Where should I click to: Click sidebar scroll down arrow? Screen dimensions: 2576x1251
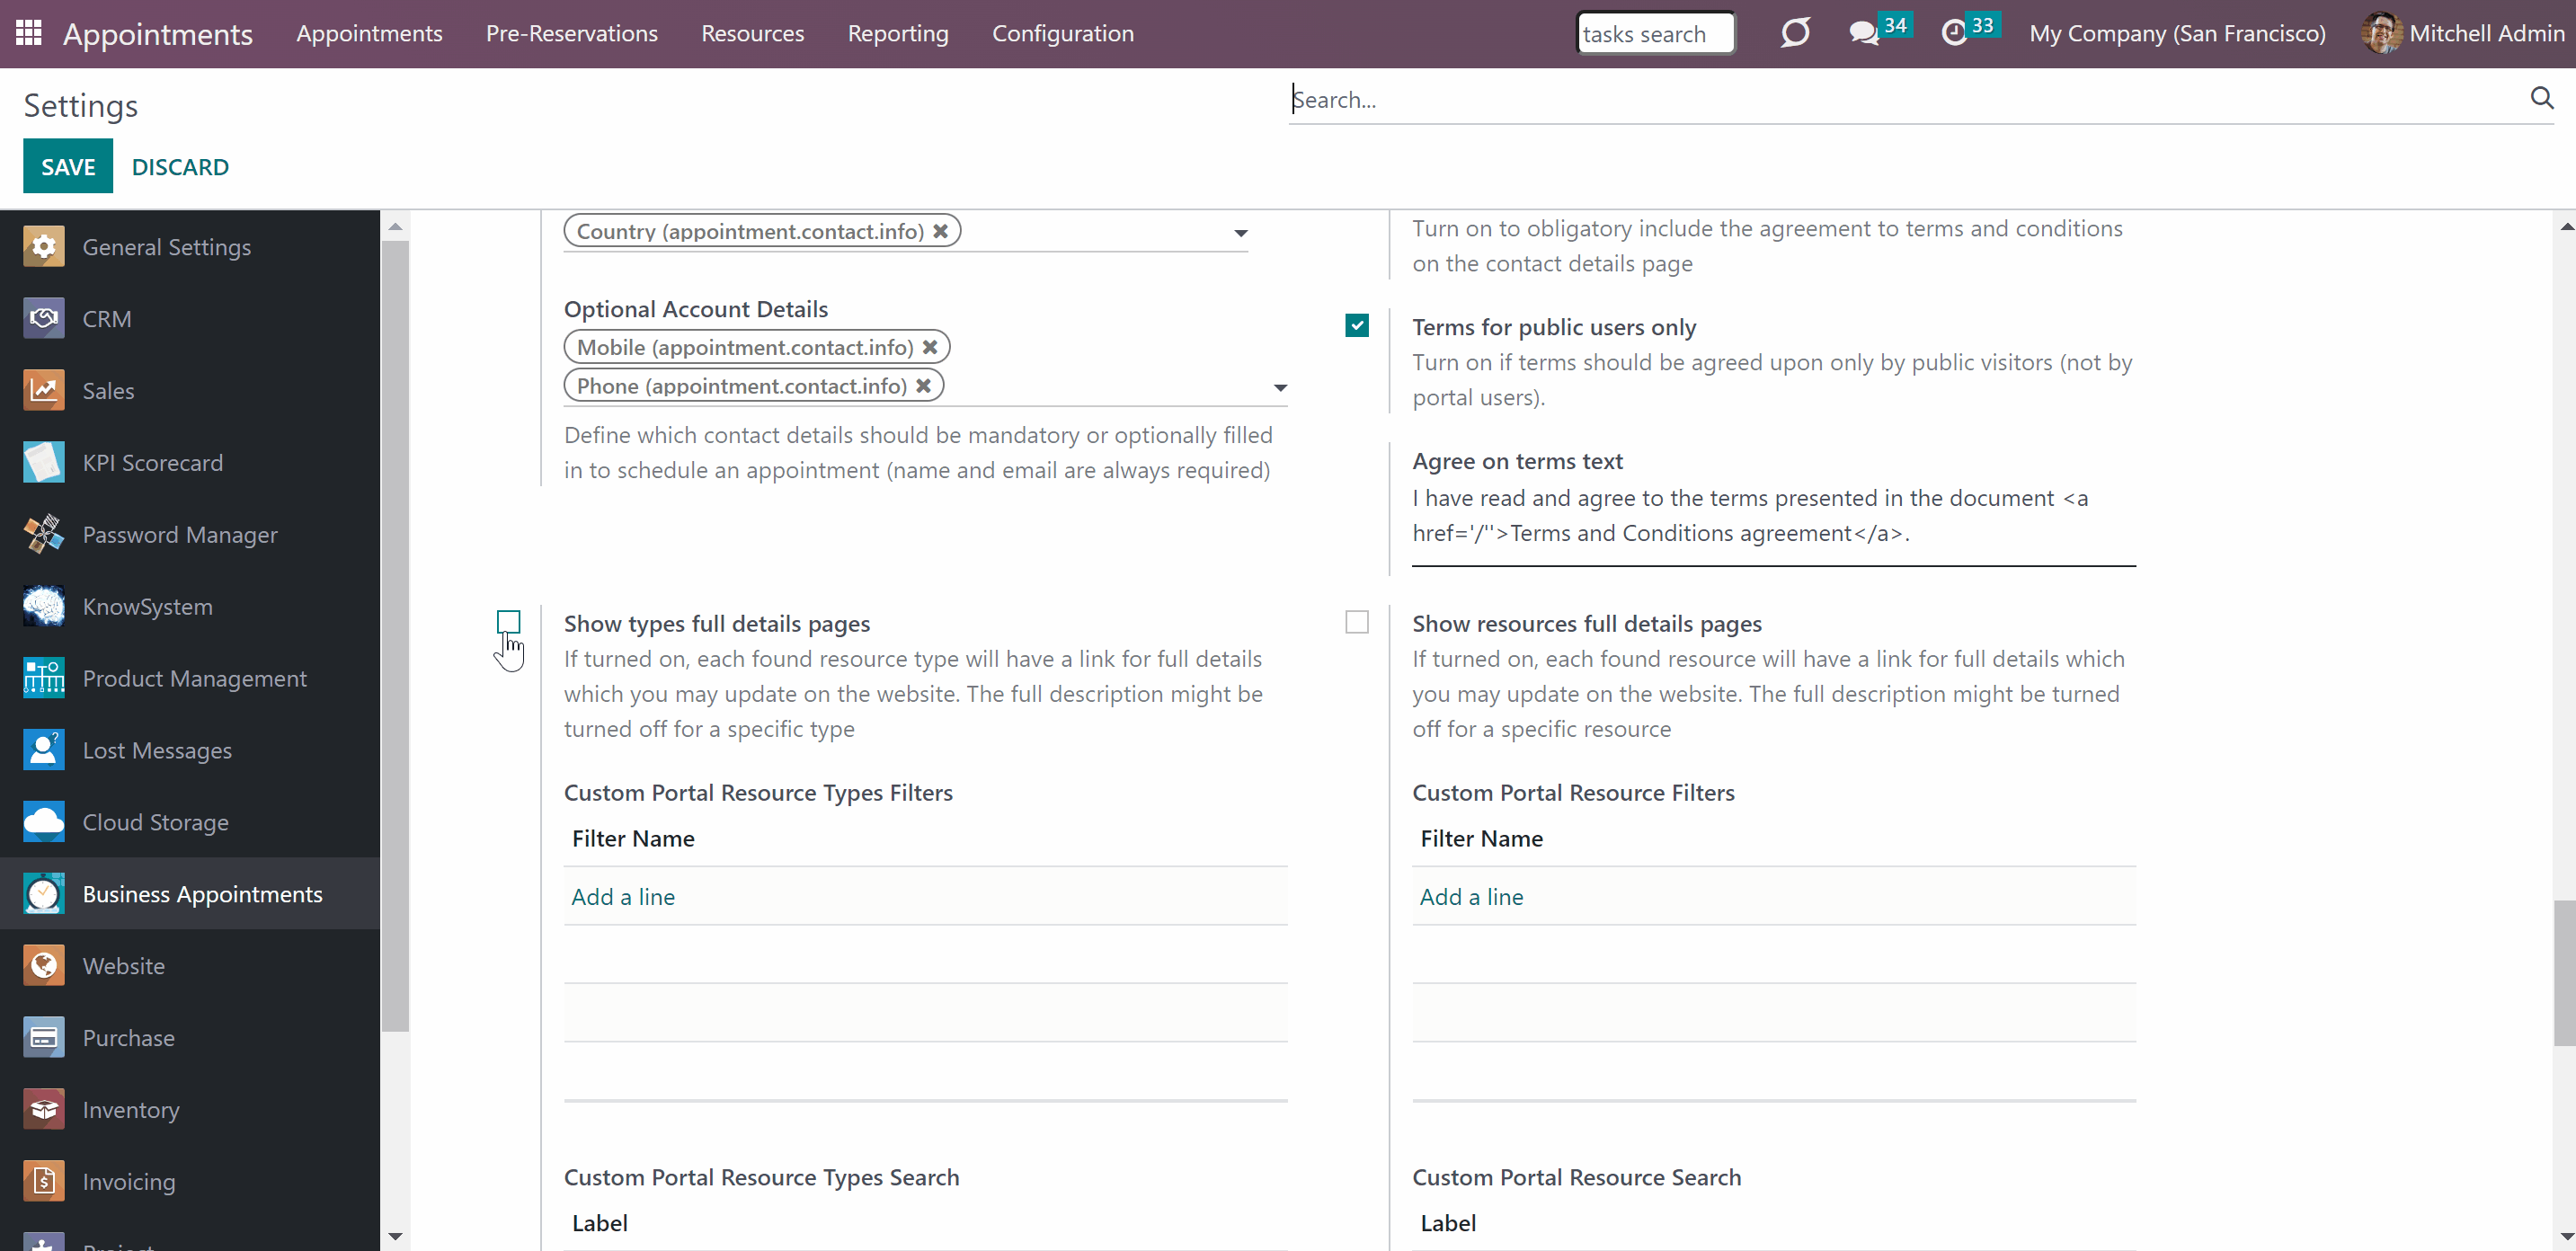click(396, 1237)
